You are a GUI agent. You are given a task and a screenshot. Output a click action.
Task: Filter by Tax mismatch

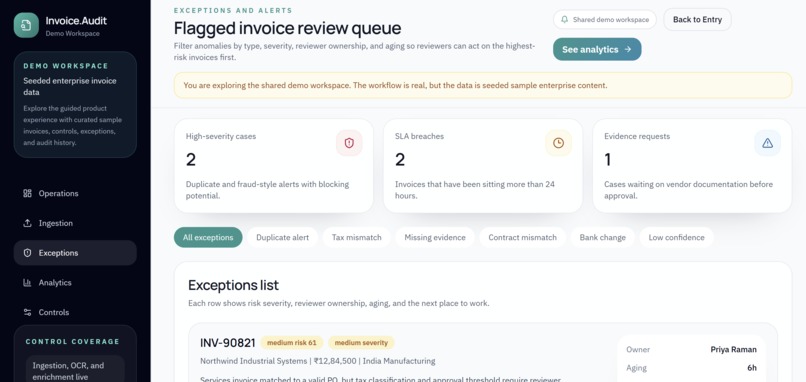pos(357,238)
